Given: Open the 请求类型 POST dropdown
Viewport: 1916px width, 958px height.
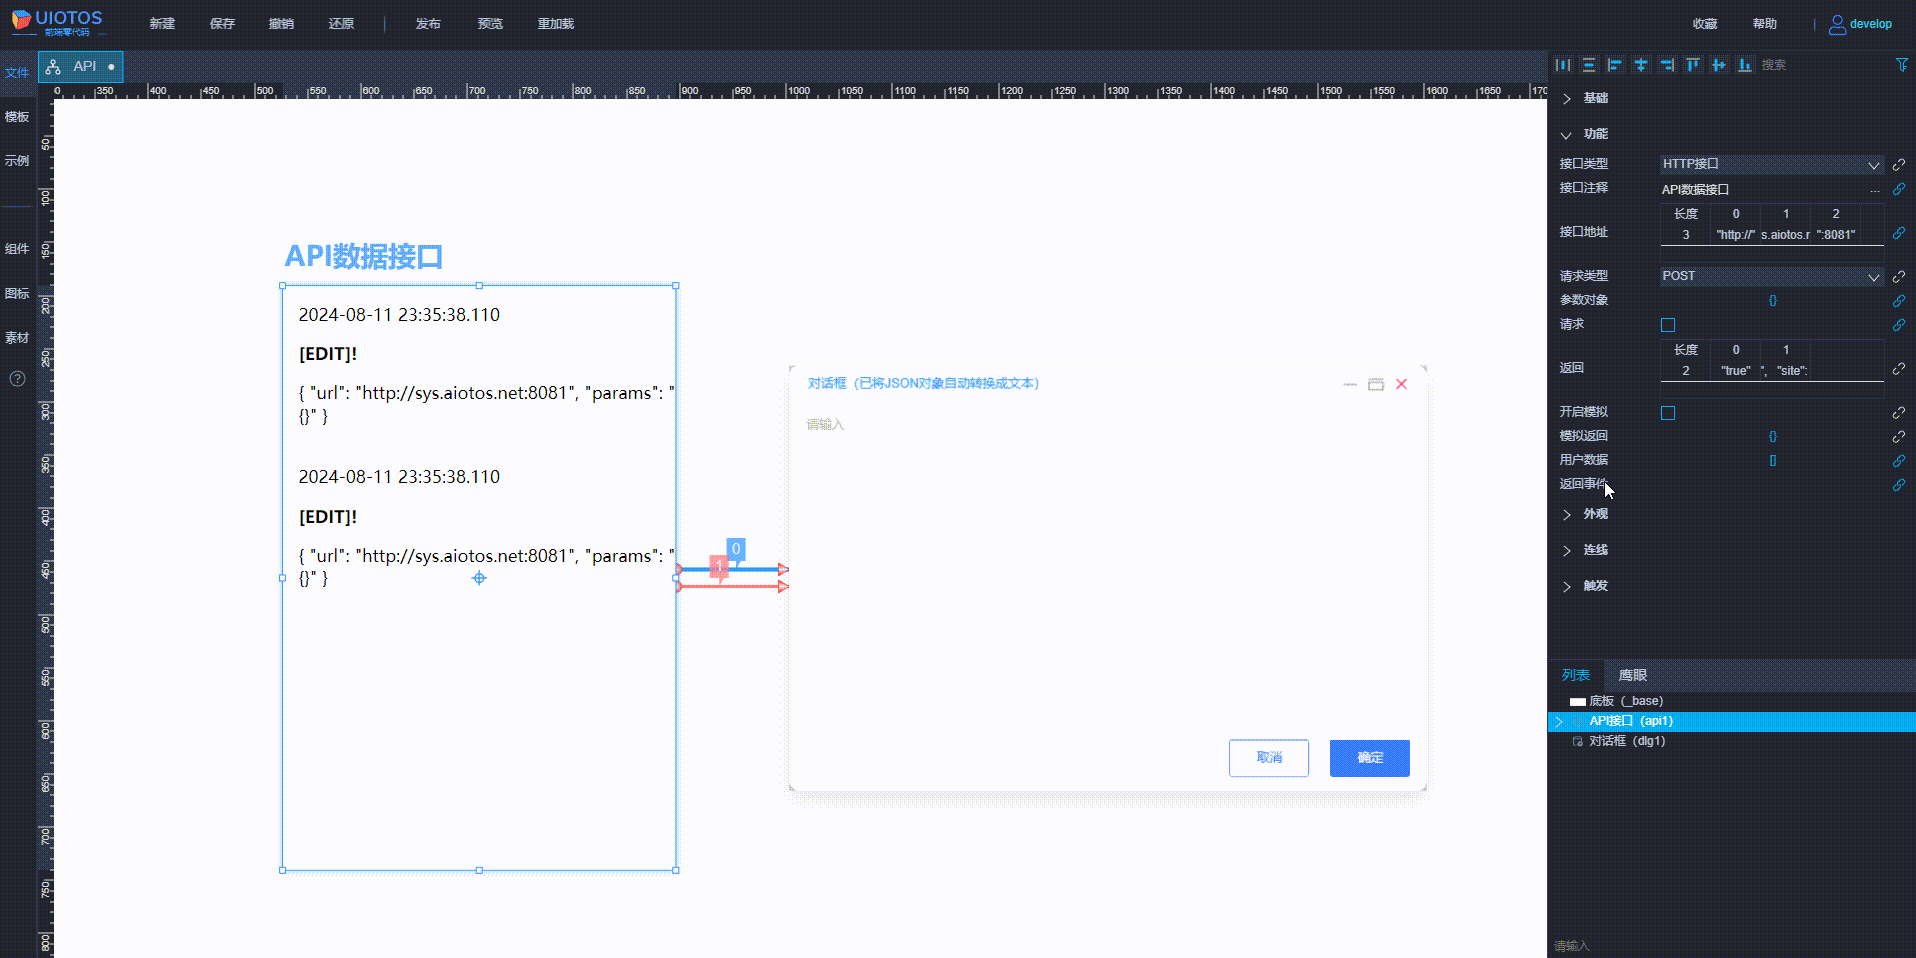Looking at the screenshot, I should click(x=1772, y=276).
